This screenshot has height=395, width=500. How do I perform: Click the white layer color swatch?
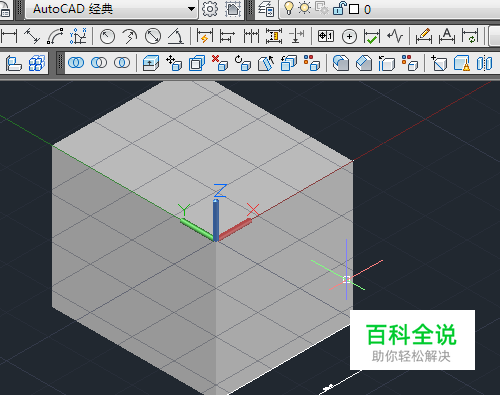click(354, 9)
